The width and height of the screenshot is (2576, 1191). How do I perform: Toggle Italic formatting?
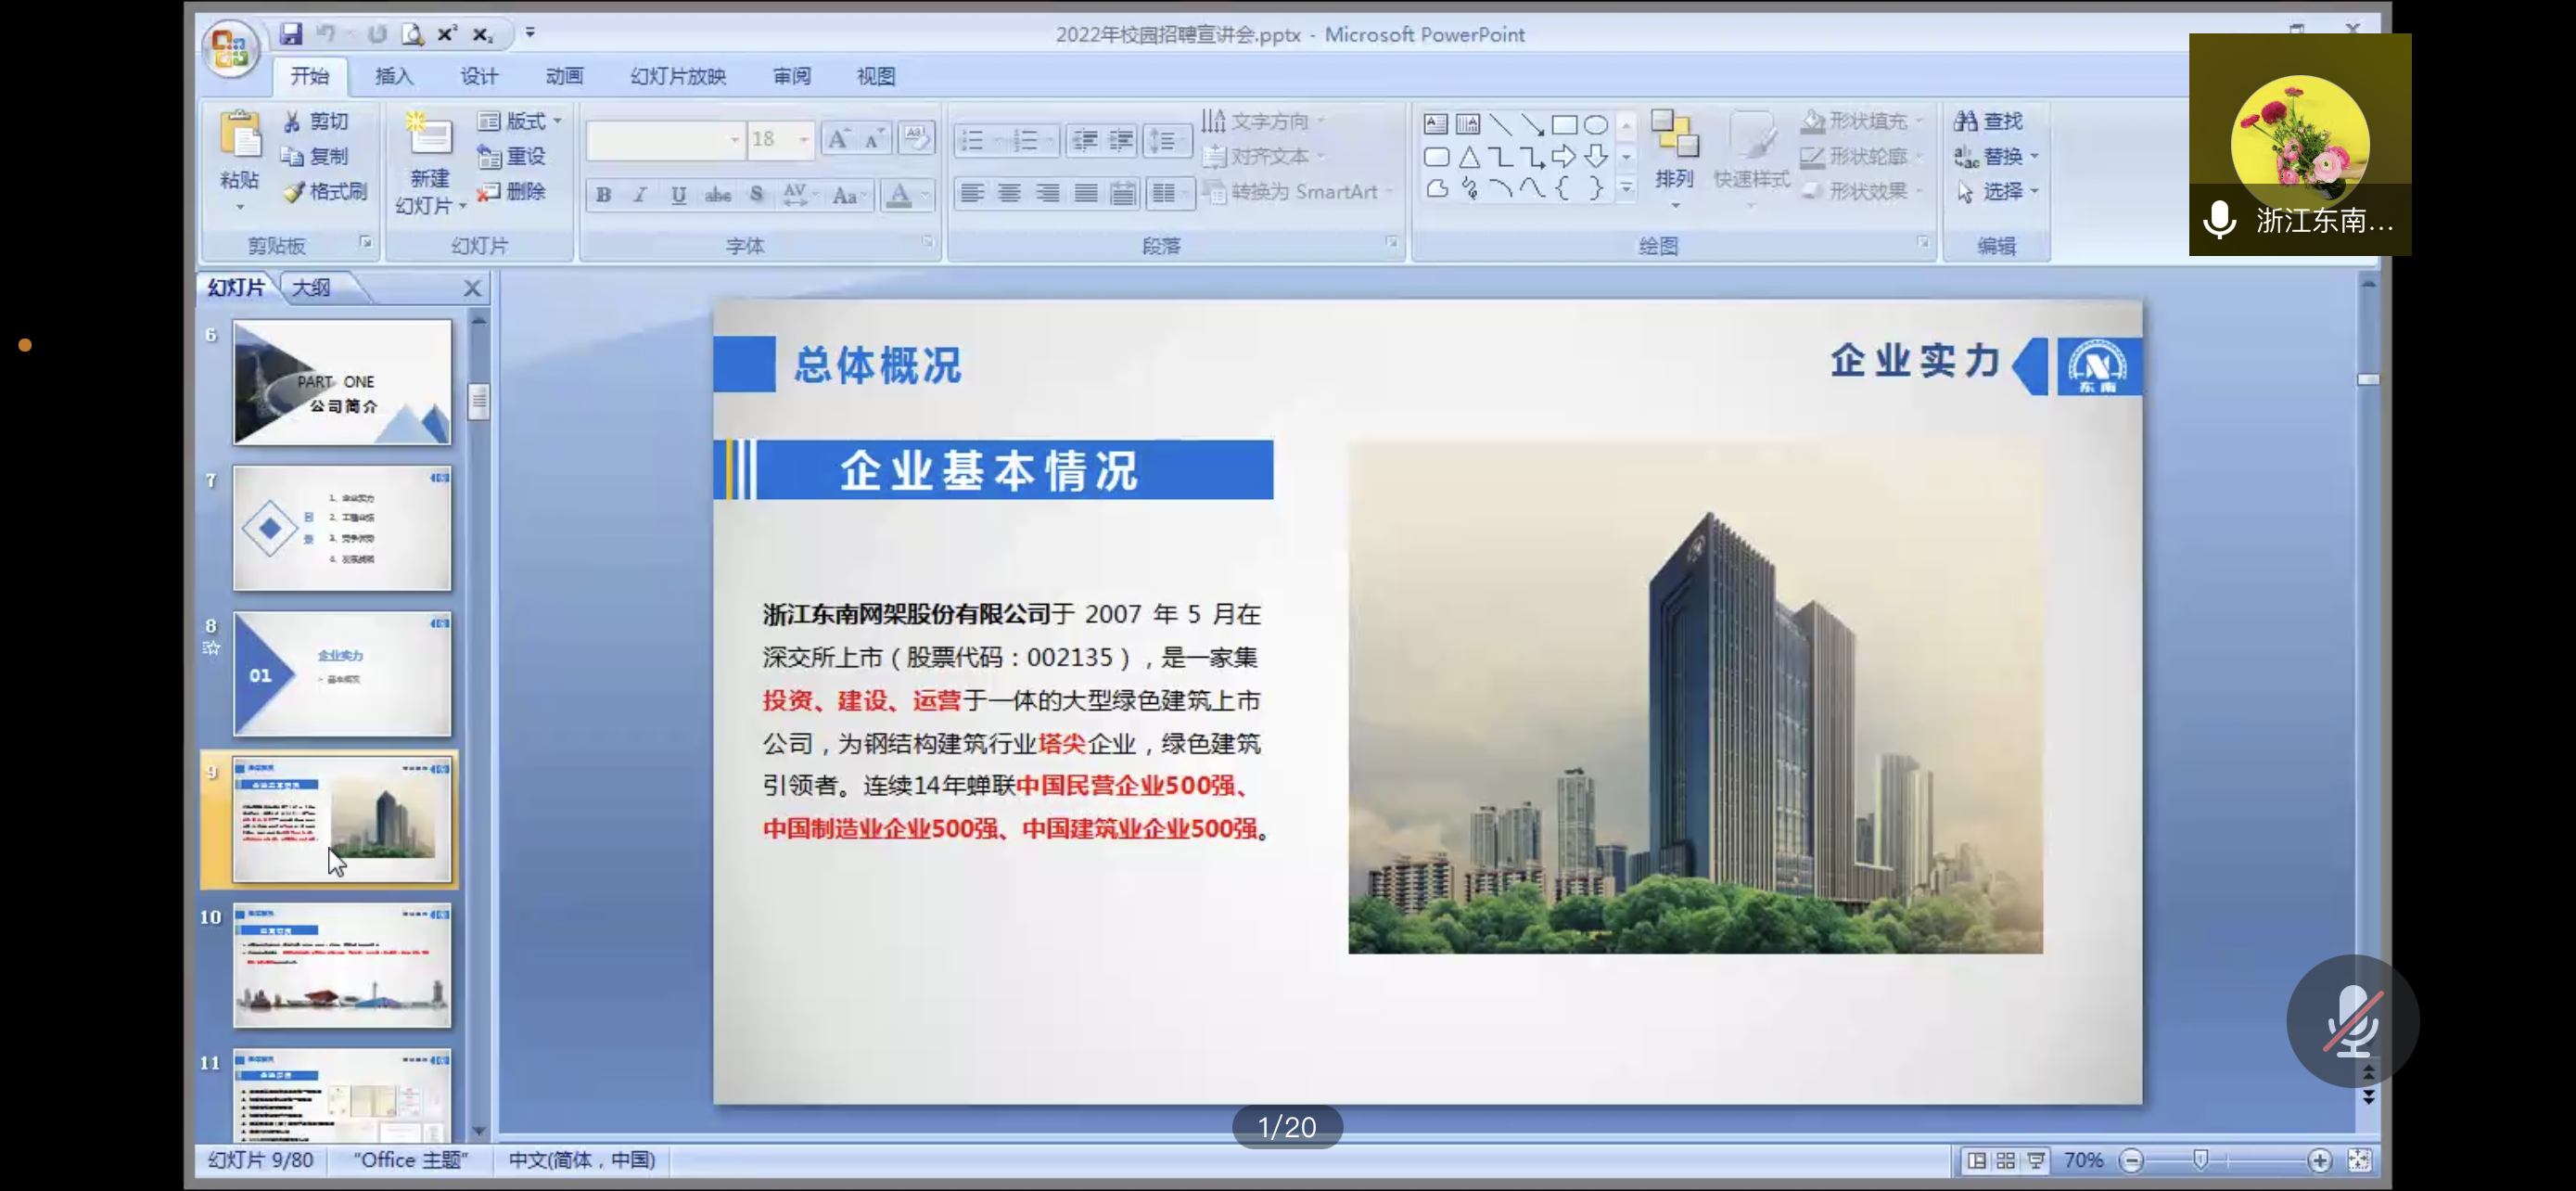(x=640, y=195)
